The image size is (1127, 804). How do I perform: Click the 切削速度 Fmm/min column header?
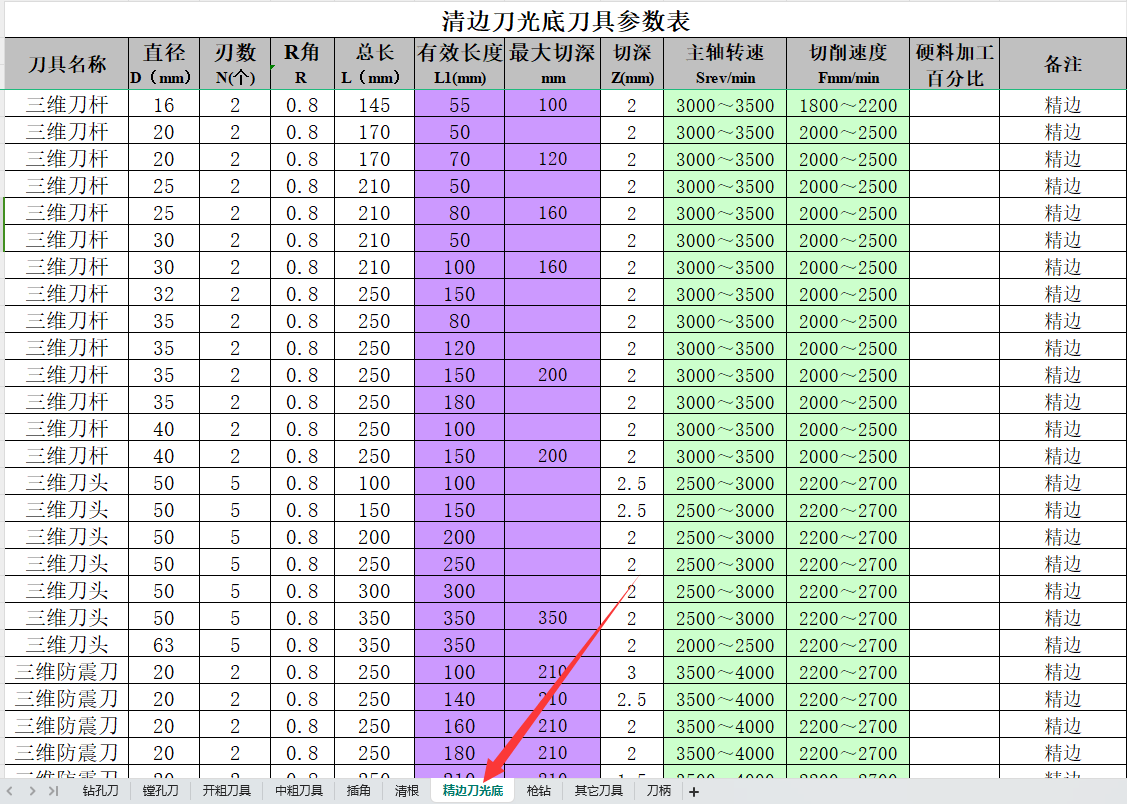coord(848,64)
